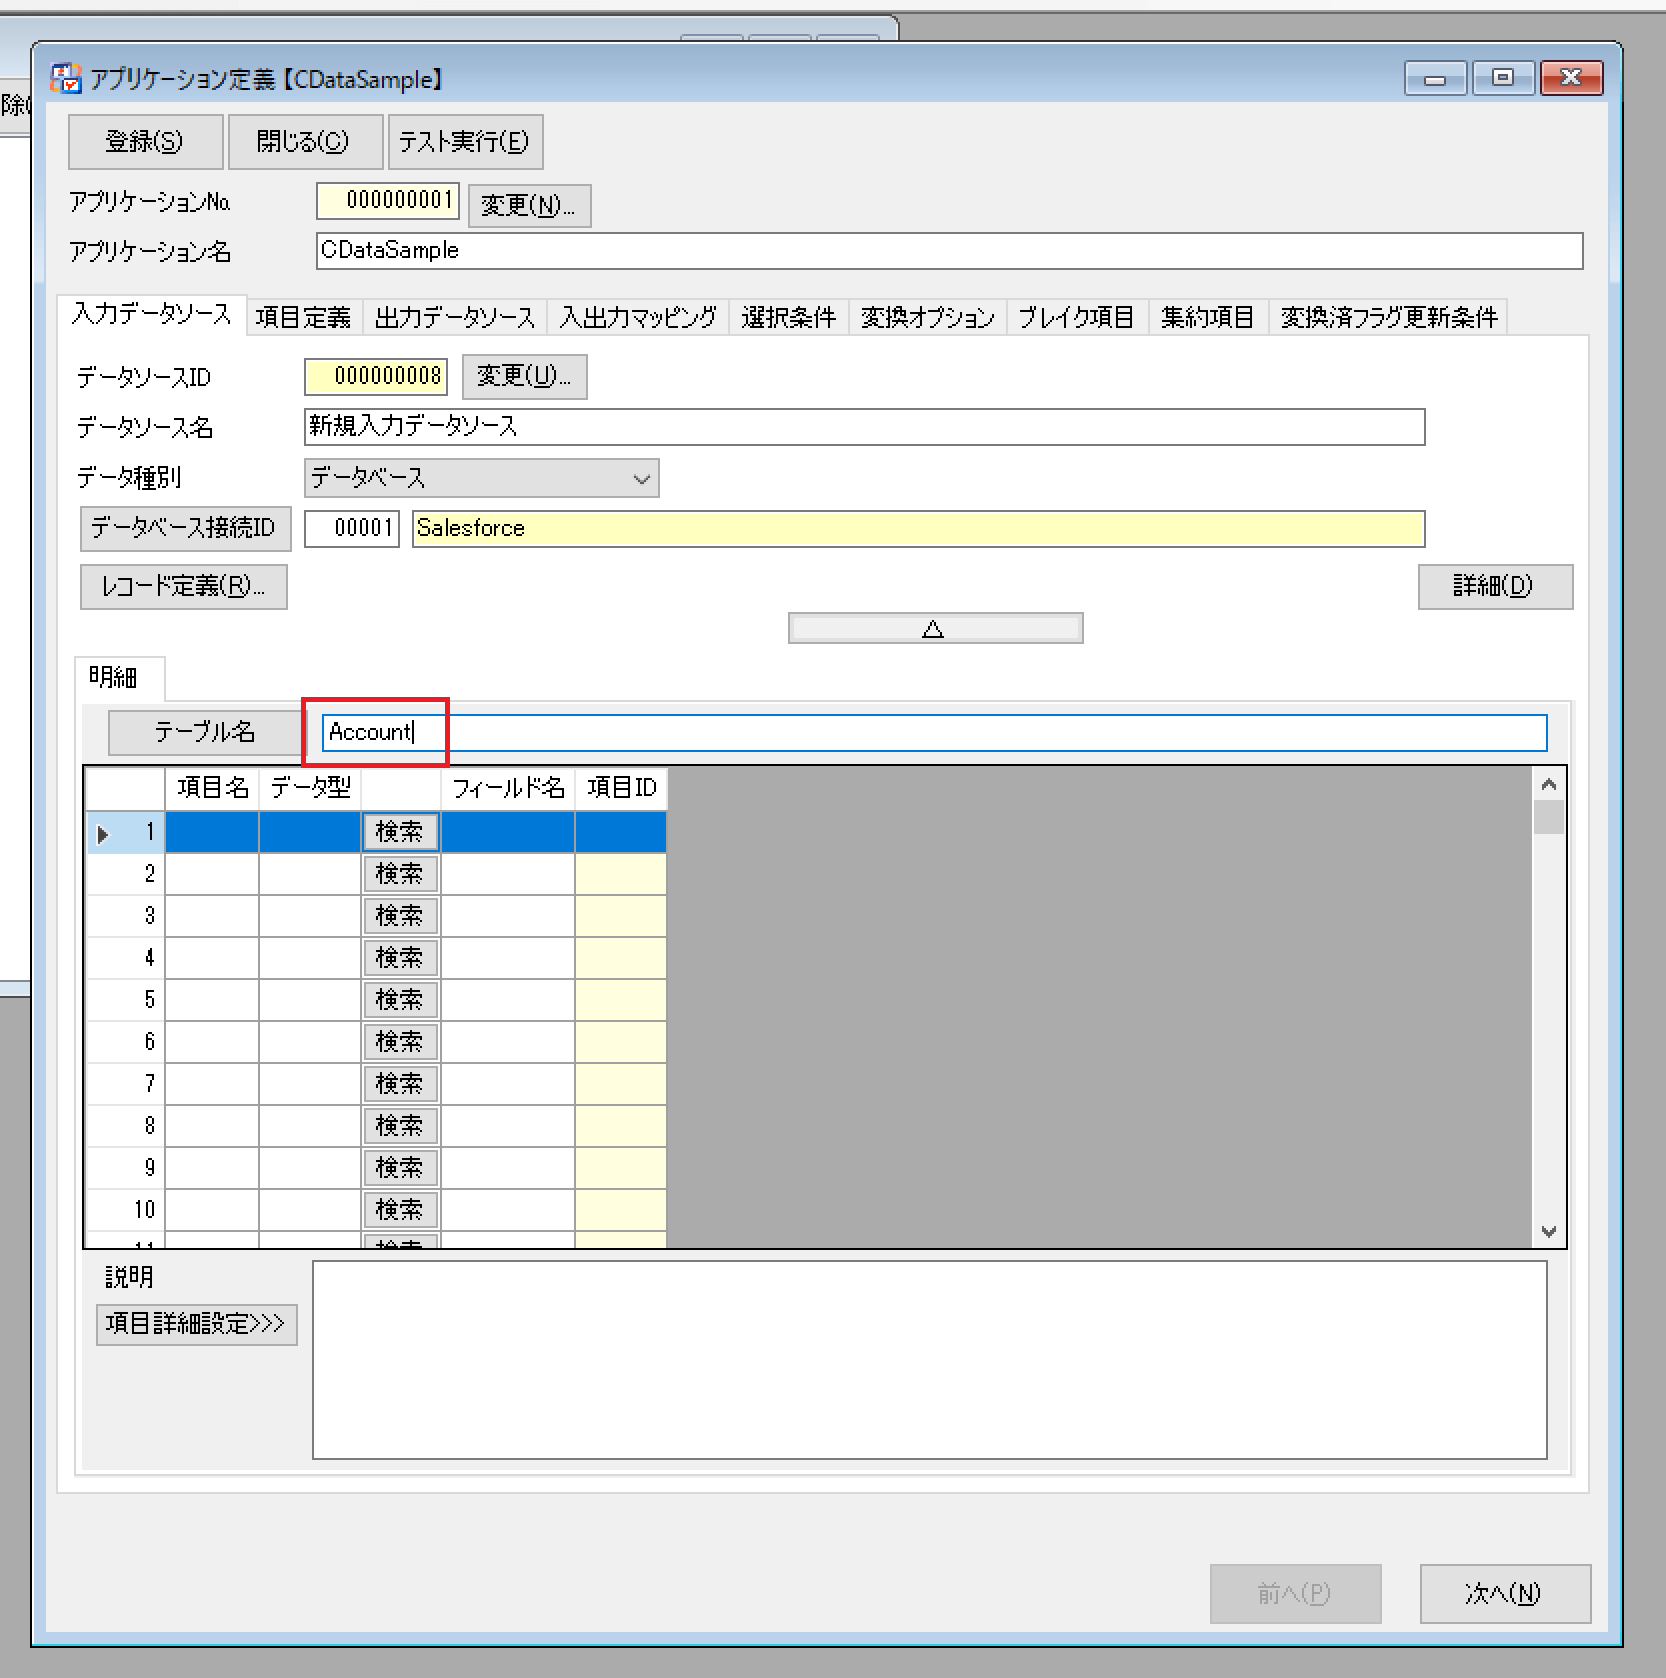Click the 変更(U) button beside データソースID

[524, 377]
